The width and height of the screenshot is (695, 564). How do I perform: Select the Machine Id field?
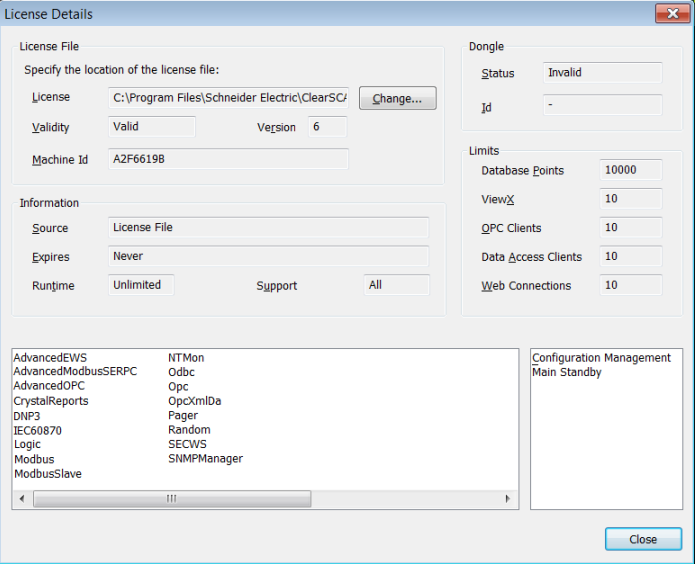tap(228, 159)
